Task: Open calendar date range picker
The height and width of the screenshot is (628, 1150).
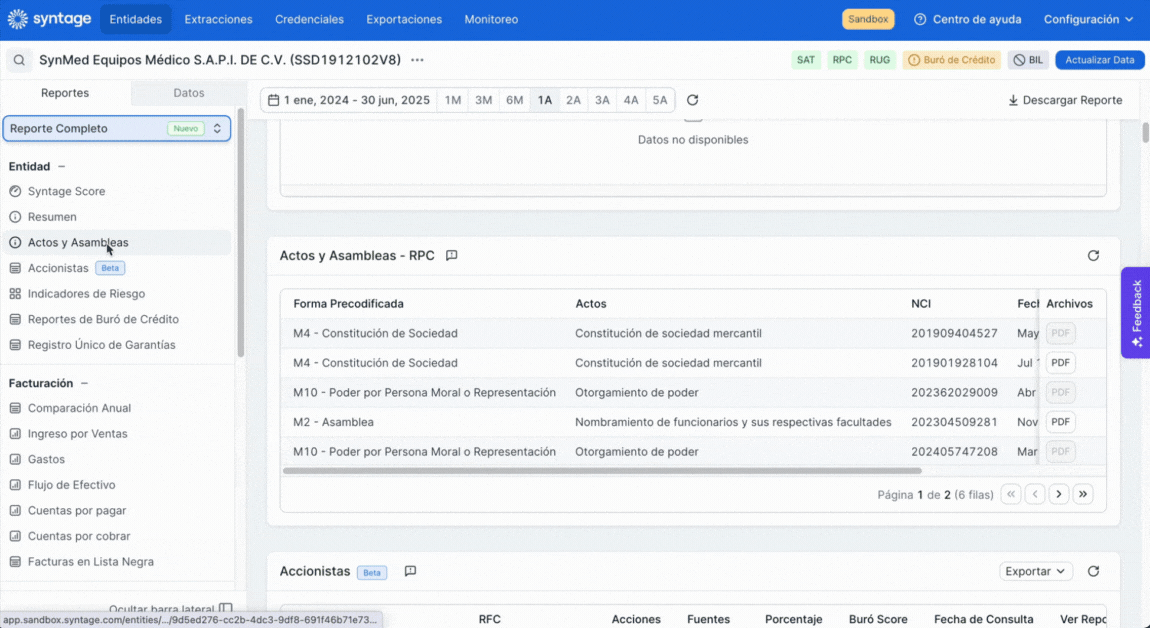Action: coord(349,100)
